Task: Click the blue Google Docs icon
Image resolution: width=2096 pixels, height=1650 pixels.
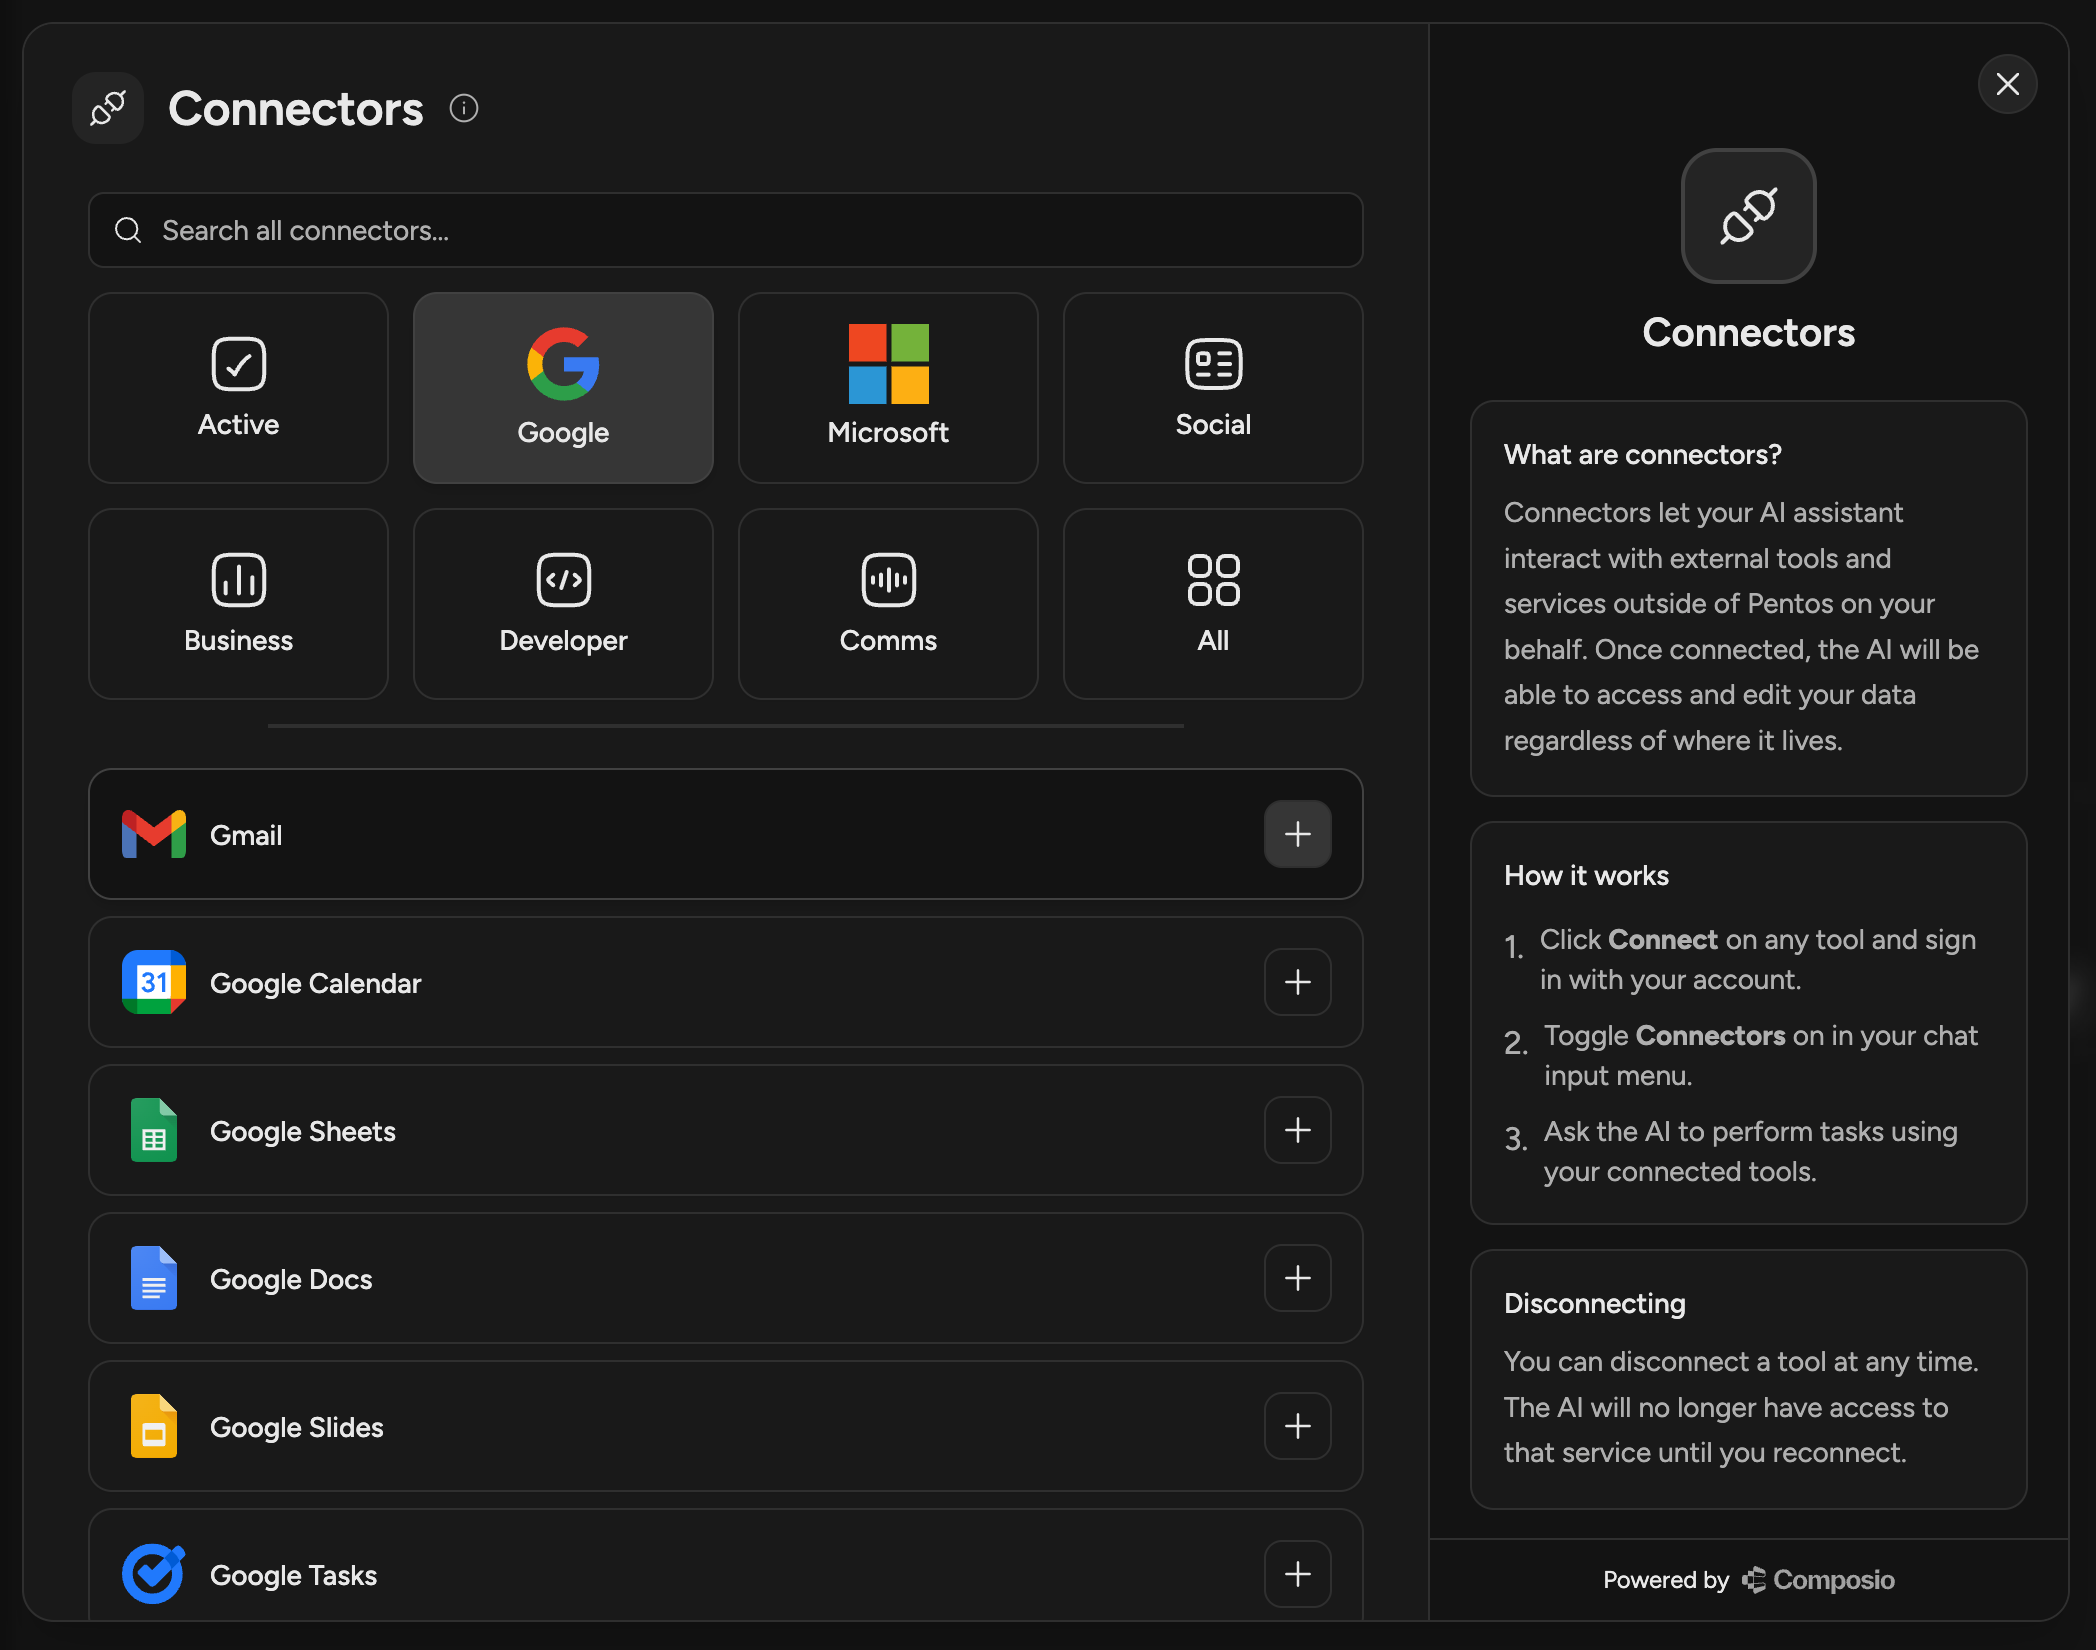Action: click(154, 1278)
